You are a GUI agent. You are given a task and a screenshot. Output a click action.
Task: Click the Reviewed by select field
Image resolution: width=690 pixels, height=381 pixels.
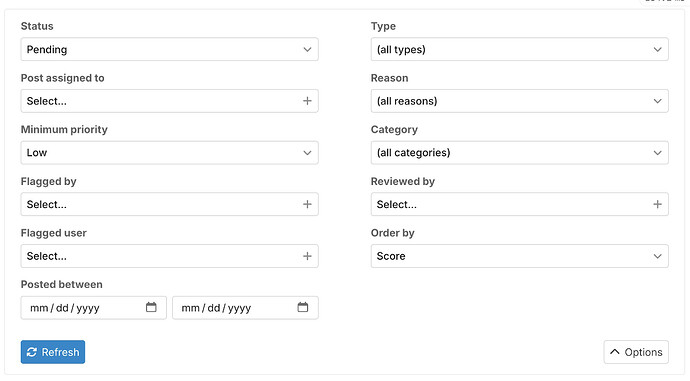pyautogui.click(x=520, y=204)
